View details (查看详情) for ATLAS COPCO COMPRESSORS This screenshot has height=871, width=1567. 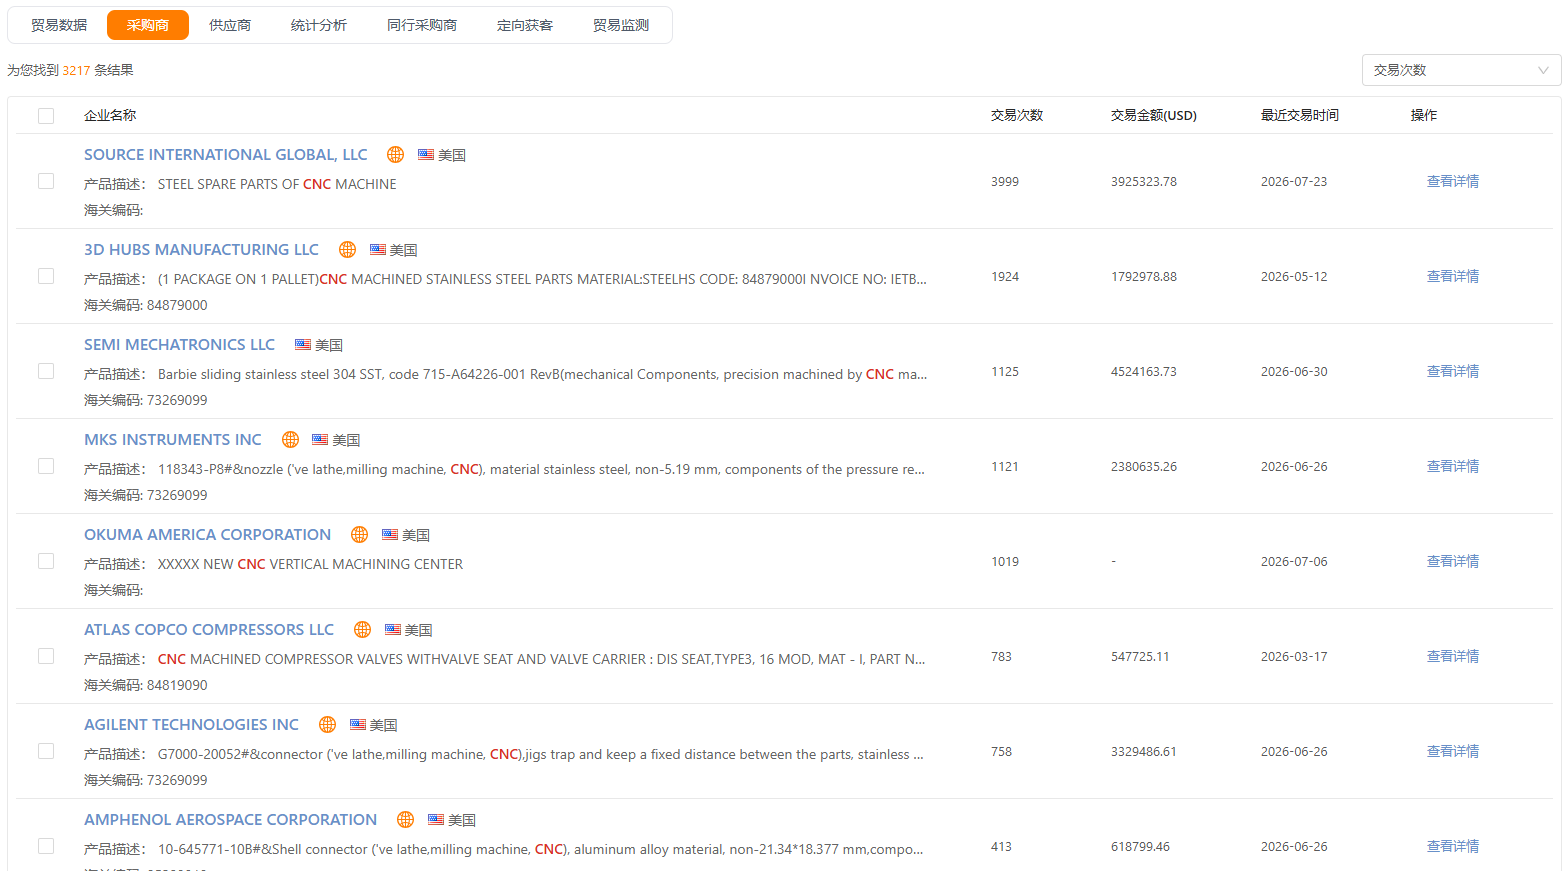coord(1453,656)
